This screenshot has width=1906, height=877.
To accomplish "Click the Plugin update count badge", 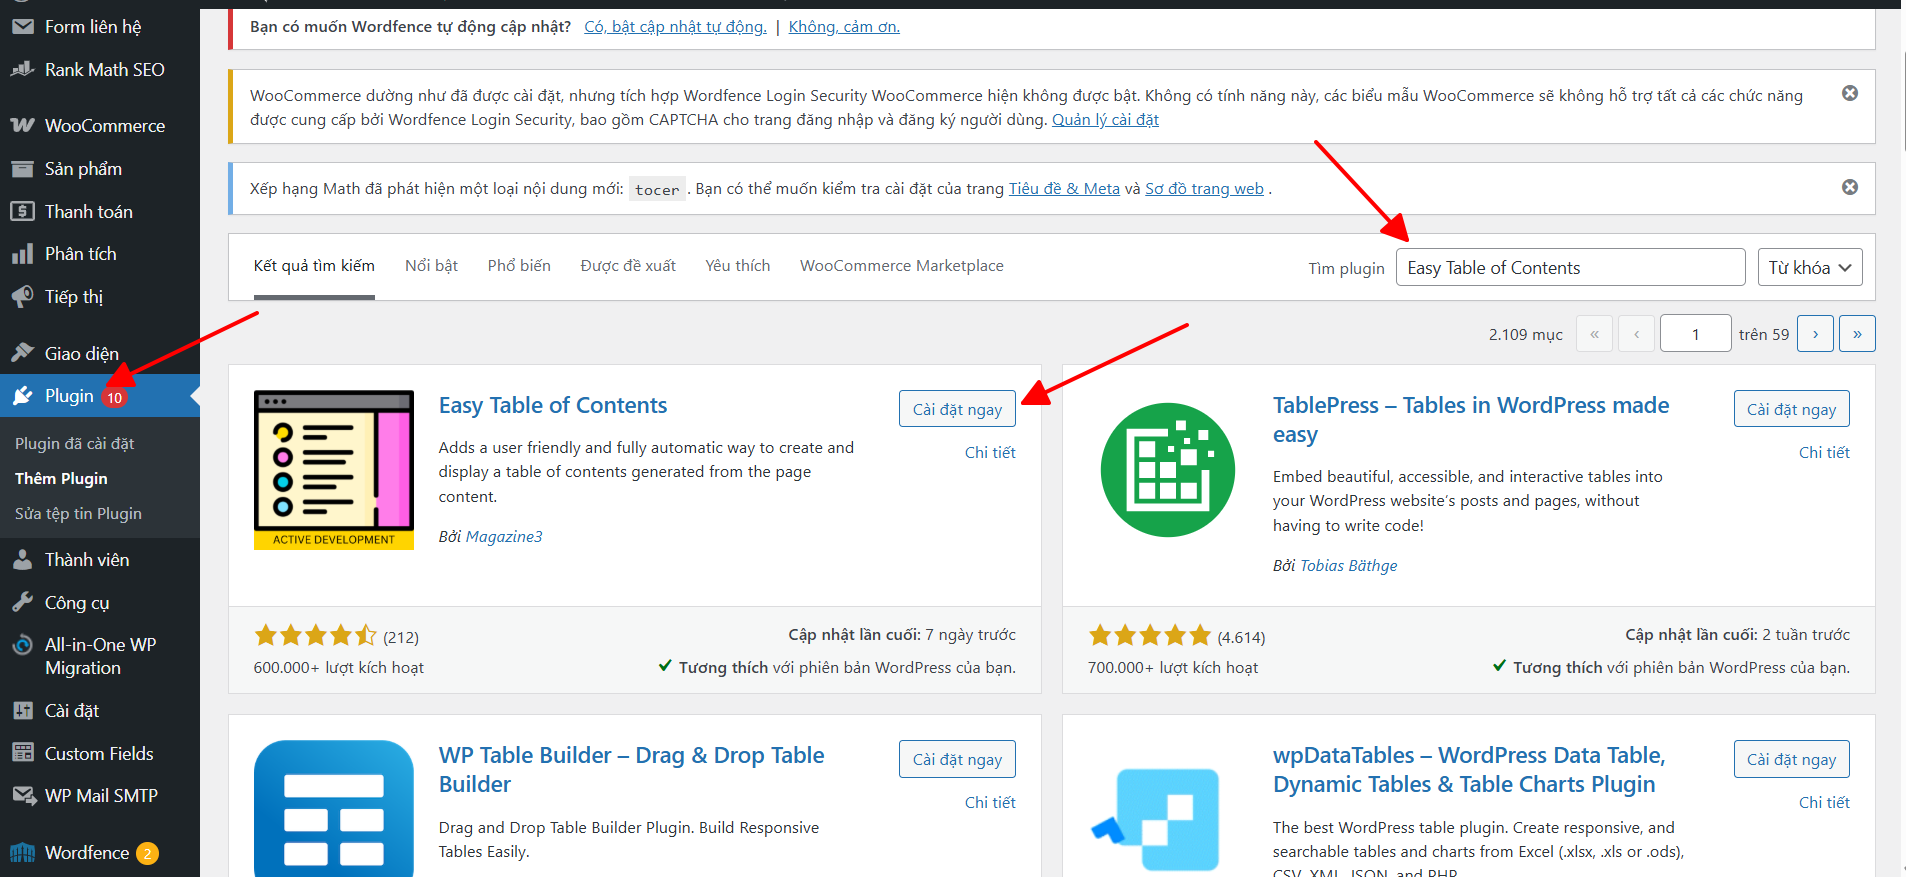I will pos(115,397).
